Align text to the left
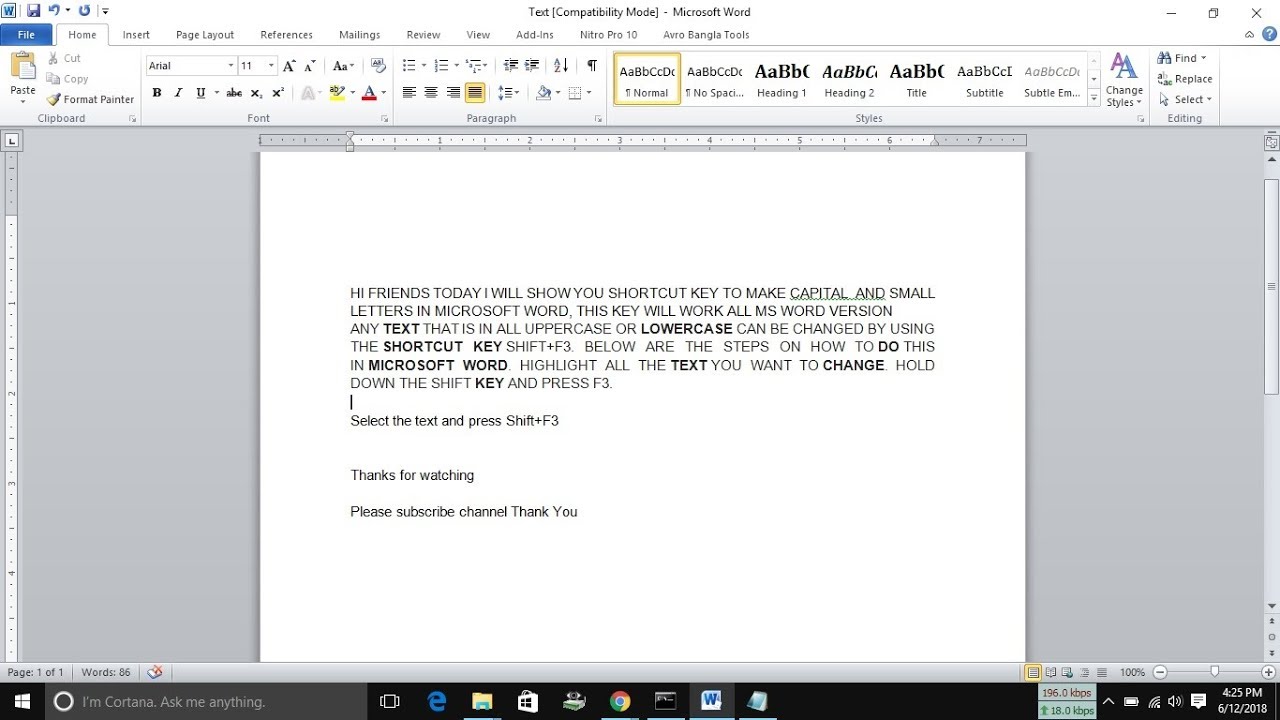This screenshot has width=1280, height=720. (409, 93)
